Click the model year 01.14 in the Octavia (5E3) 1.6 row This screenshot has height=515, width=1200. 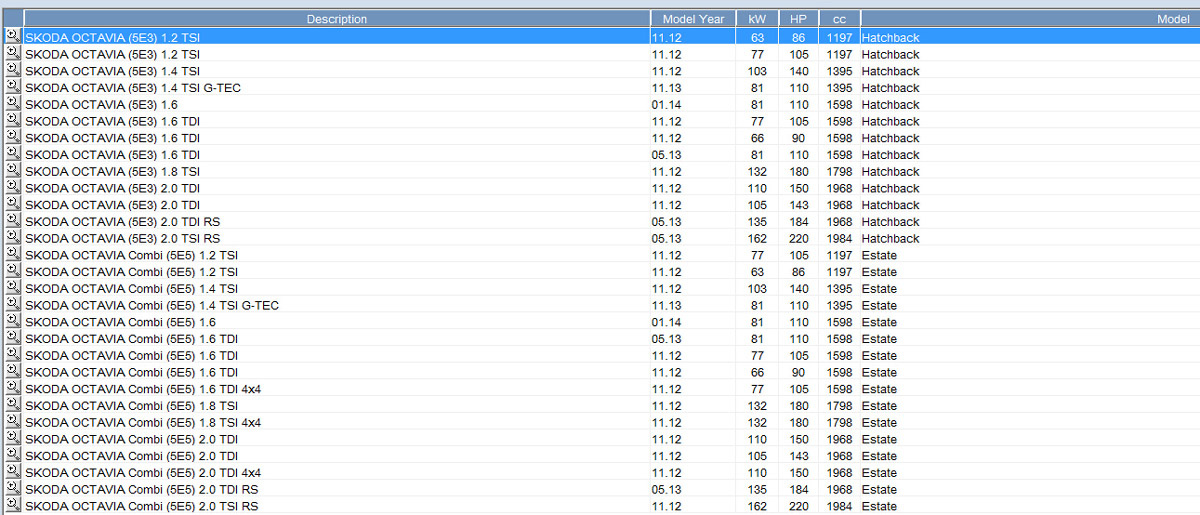coord(666,104)
